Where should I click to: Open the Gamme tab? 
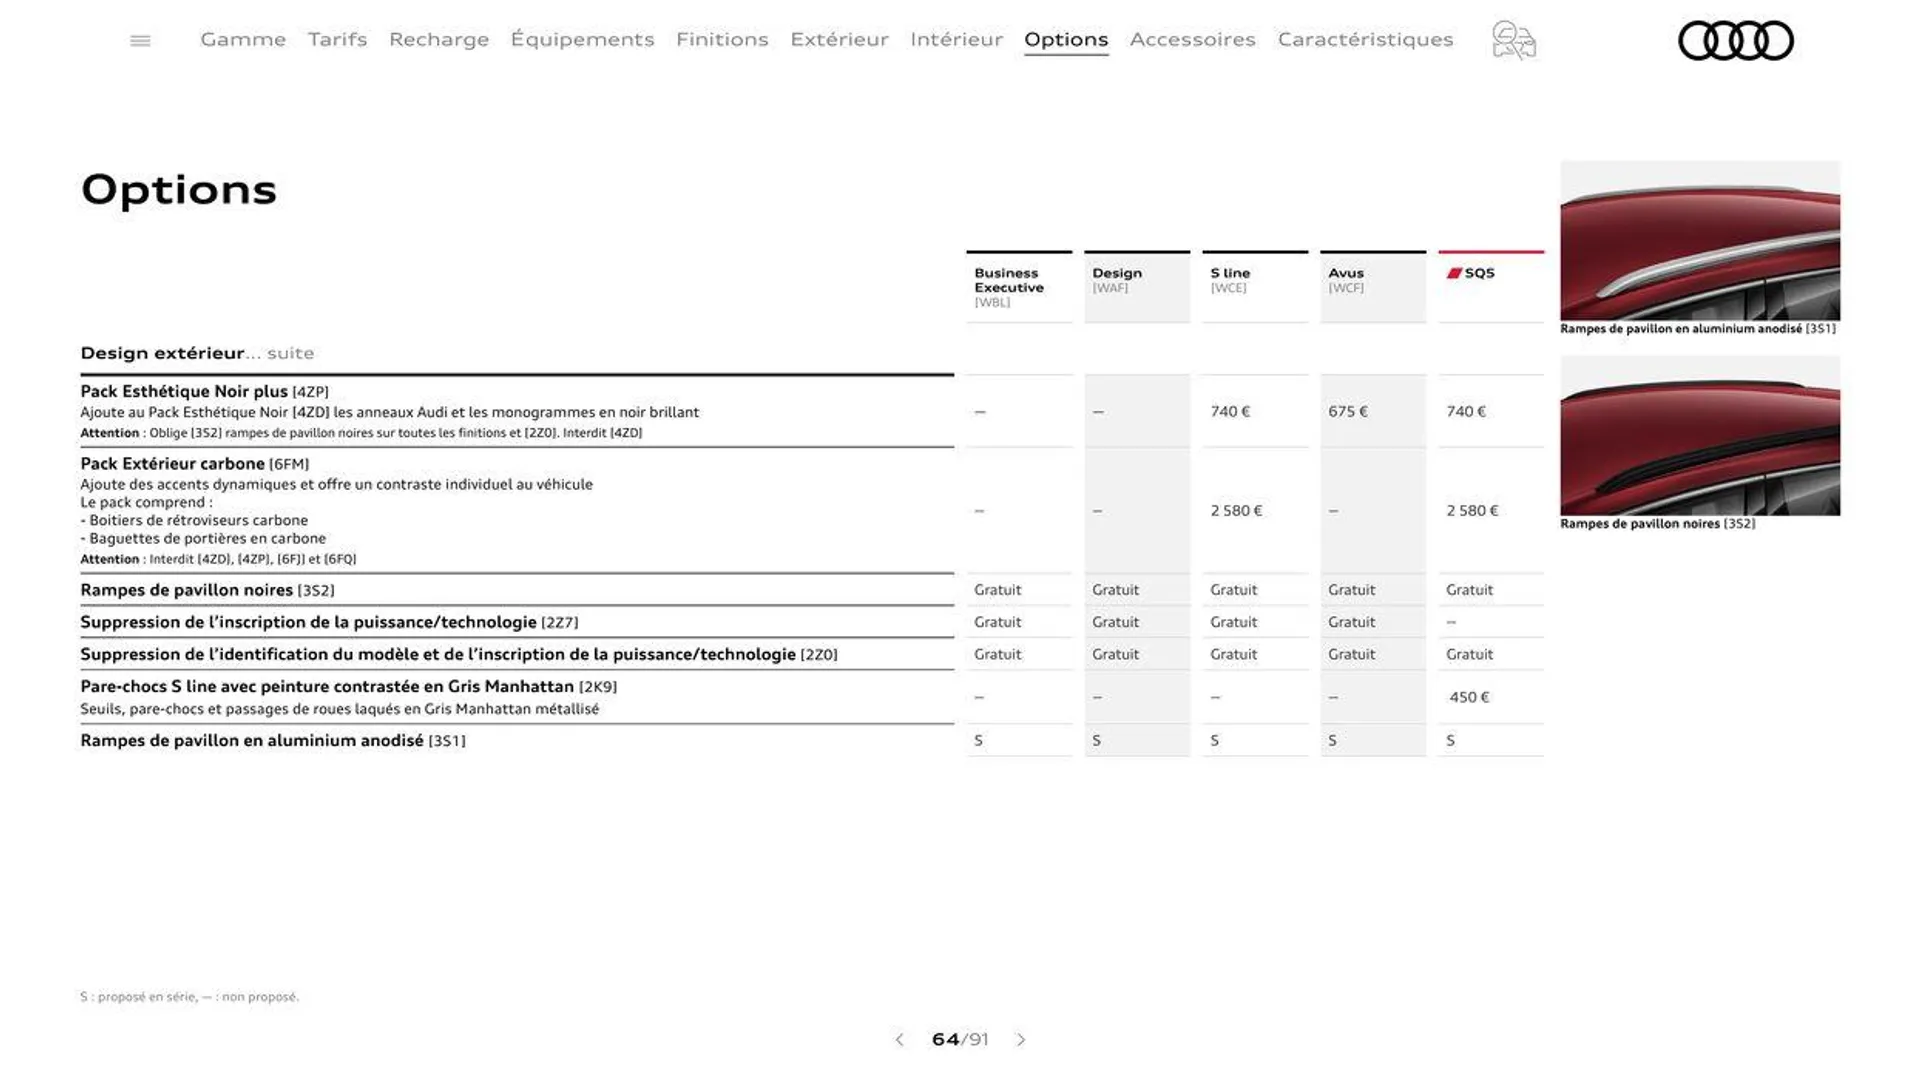pos(243,39)
